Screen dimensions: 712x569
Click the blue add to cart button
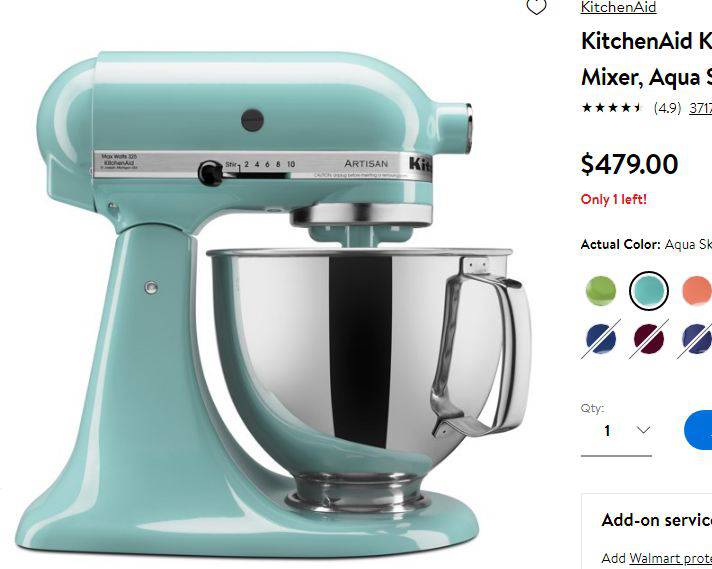pyautogui.click(x=698, y=430)
